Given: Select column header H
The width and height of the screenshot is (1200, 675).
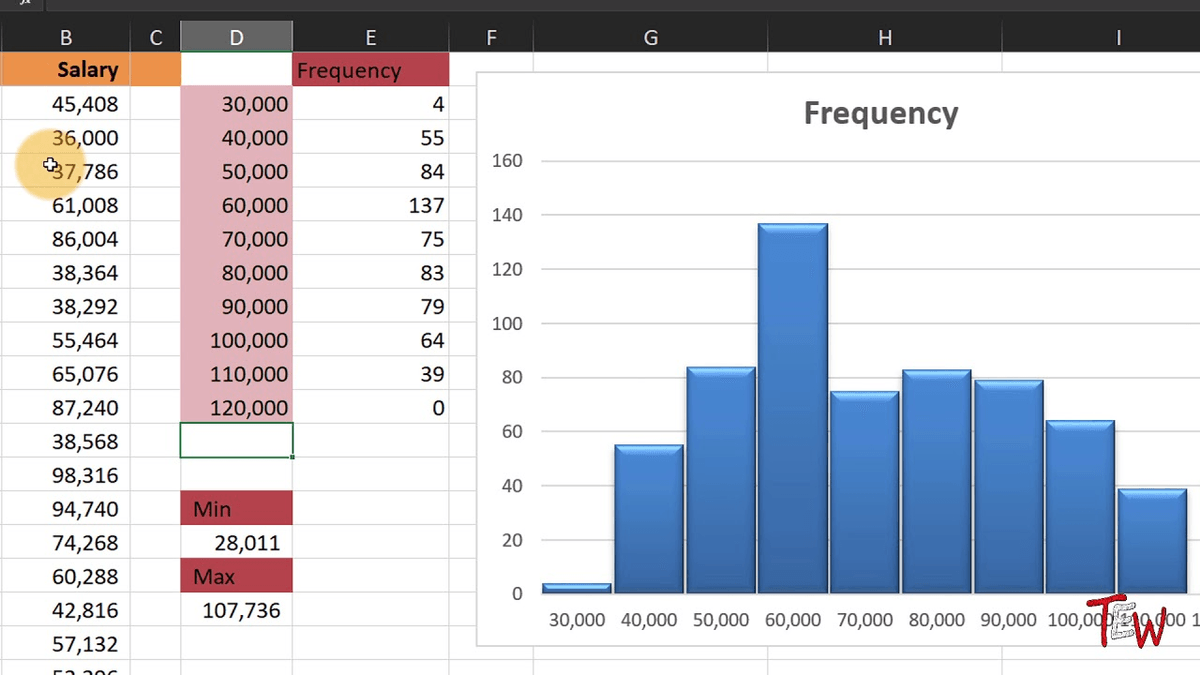Looking at the screenshot, I should pos(884,37).
